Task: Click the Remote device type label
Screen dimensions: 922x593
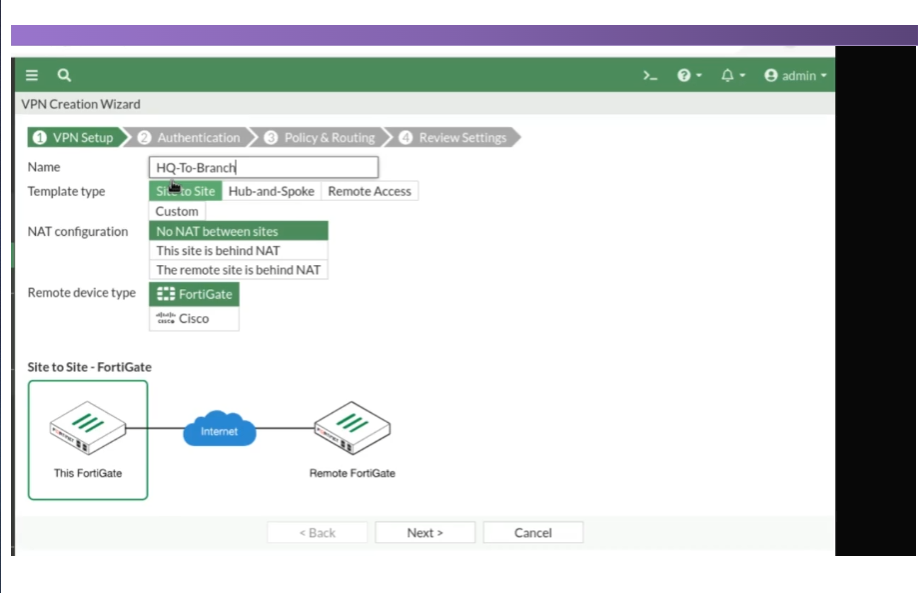Action: click(82, 292)
